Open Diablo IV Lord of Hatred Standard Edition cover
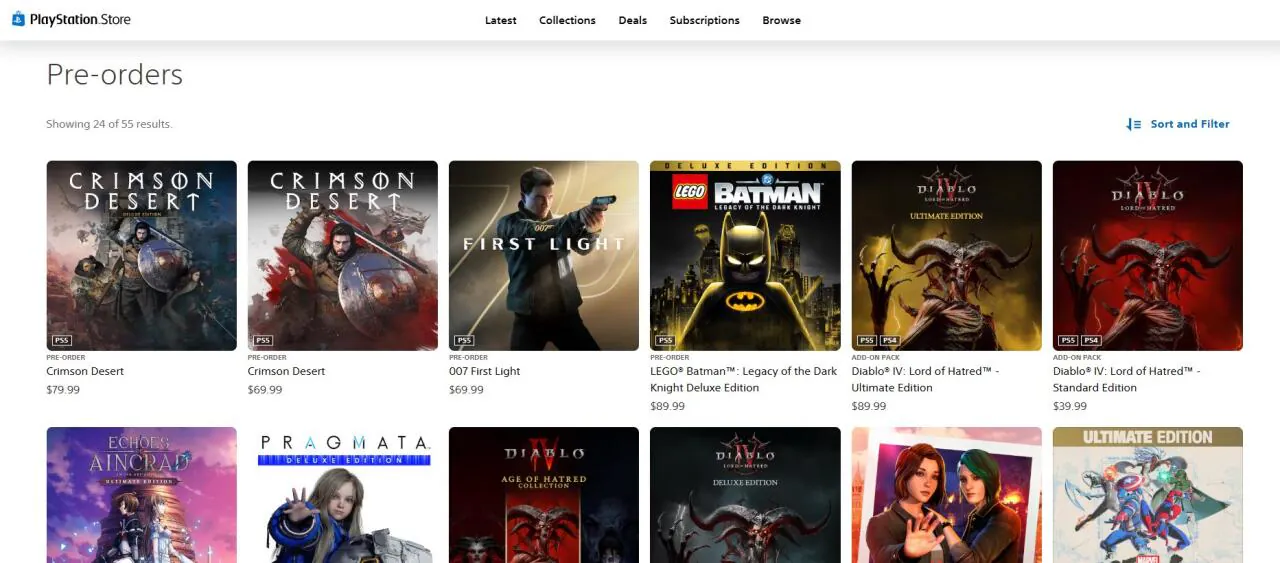 click(1147, 255)
